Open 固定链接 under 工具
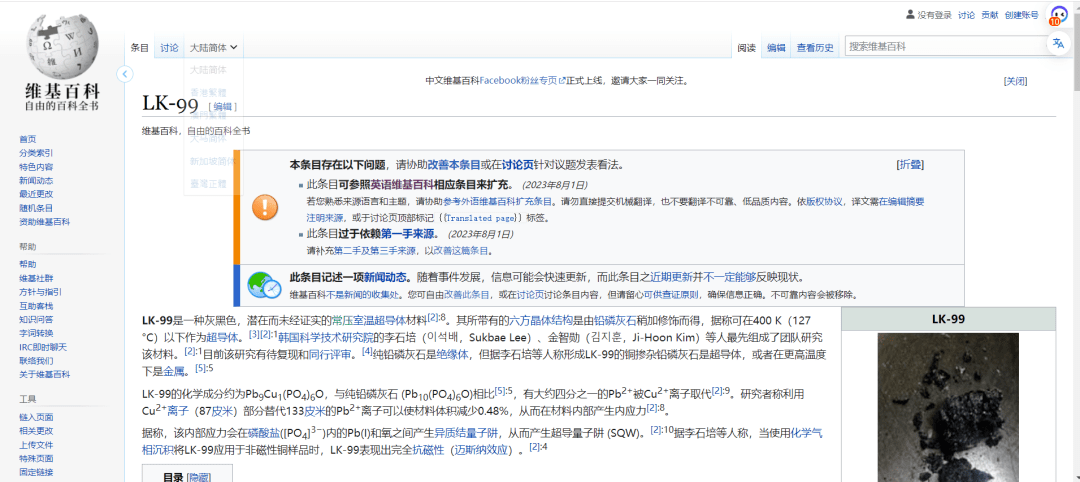 coord(36,472)
